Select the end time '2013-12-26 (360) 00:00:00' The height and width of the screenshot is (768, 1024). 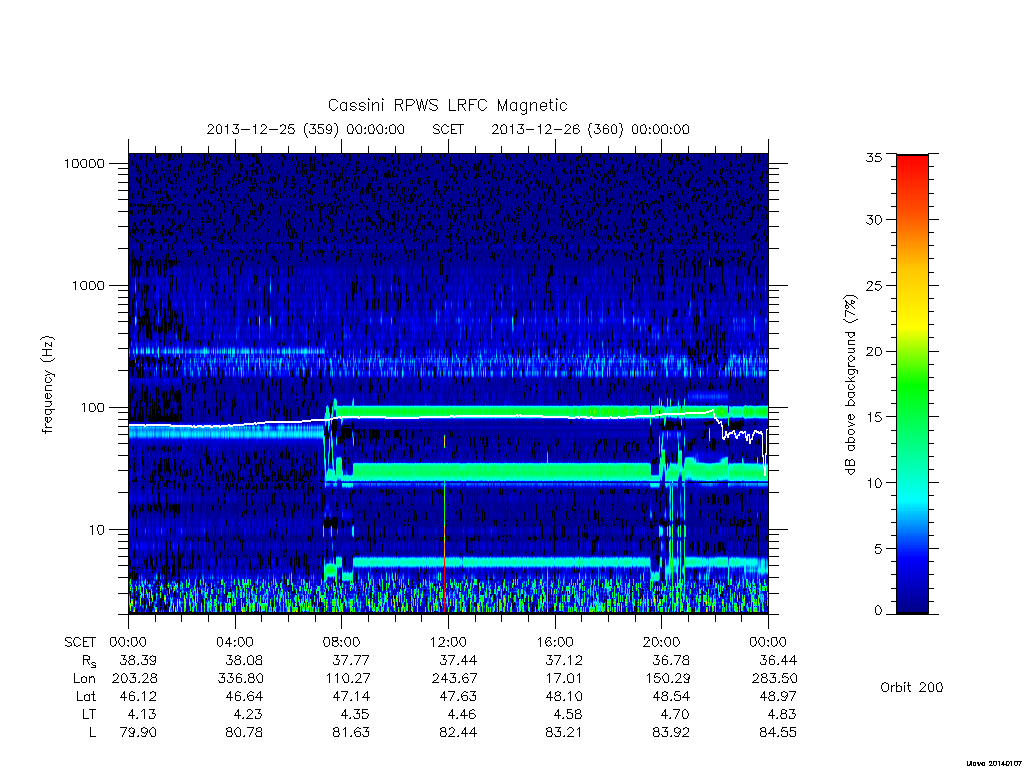(590, 129)
